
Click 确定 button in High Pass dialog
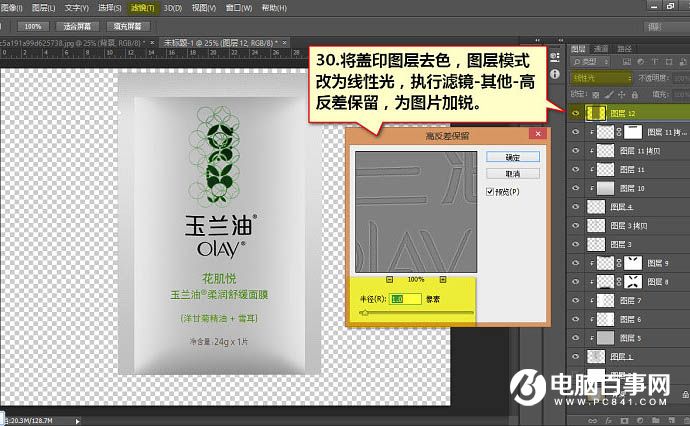513,157
